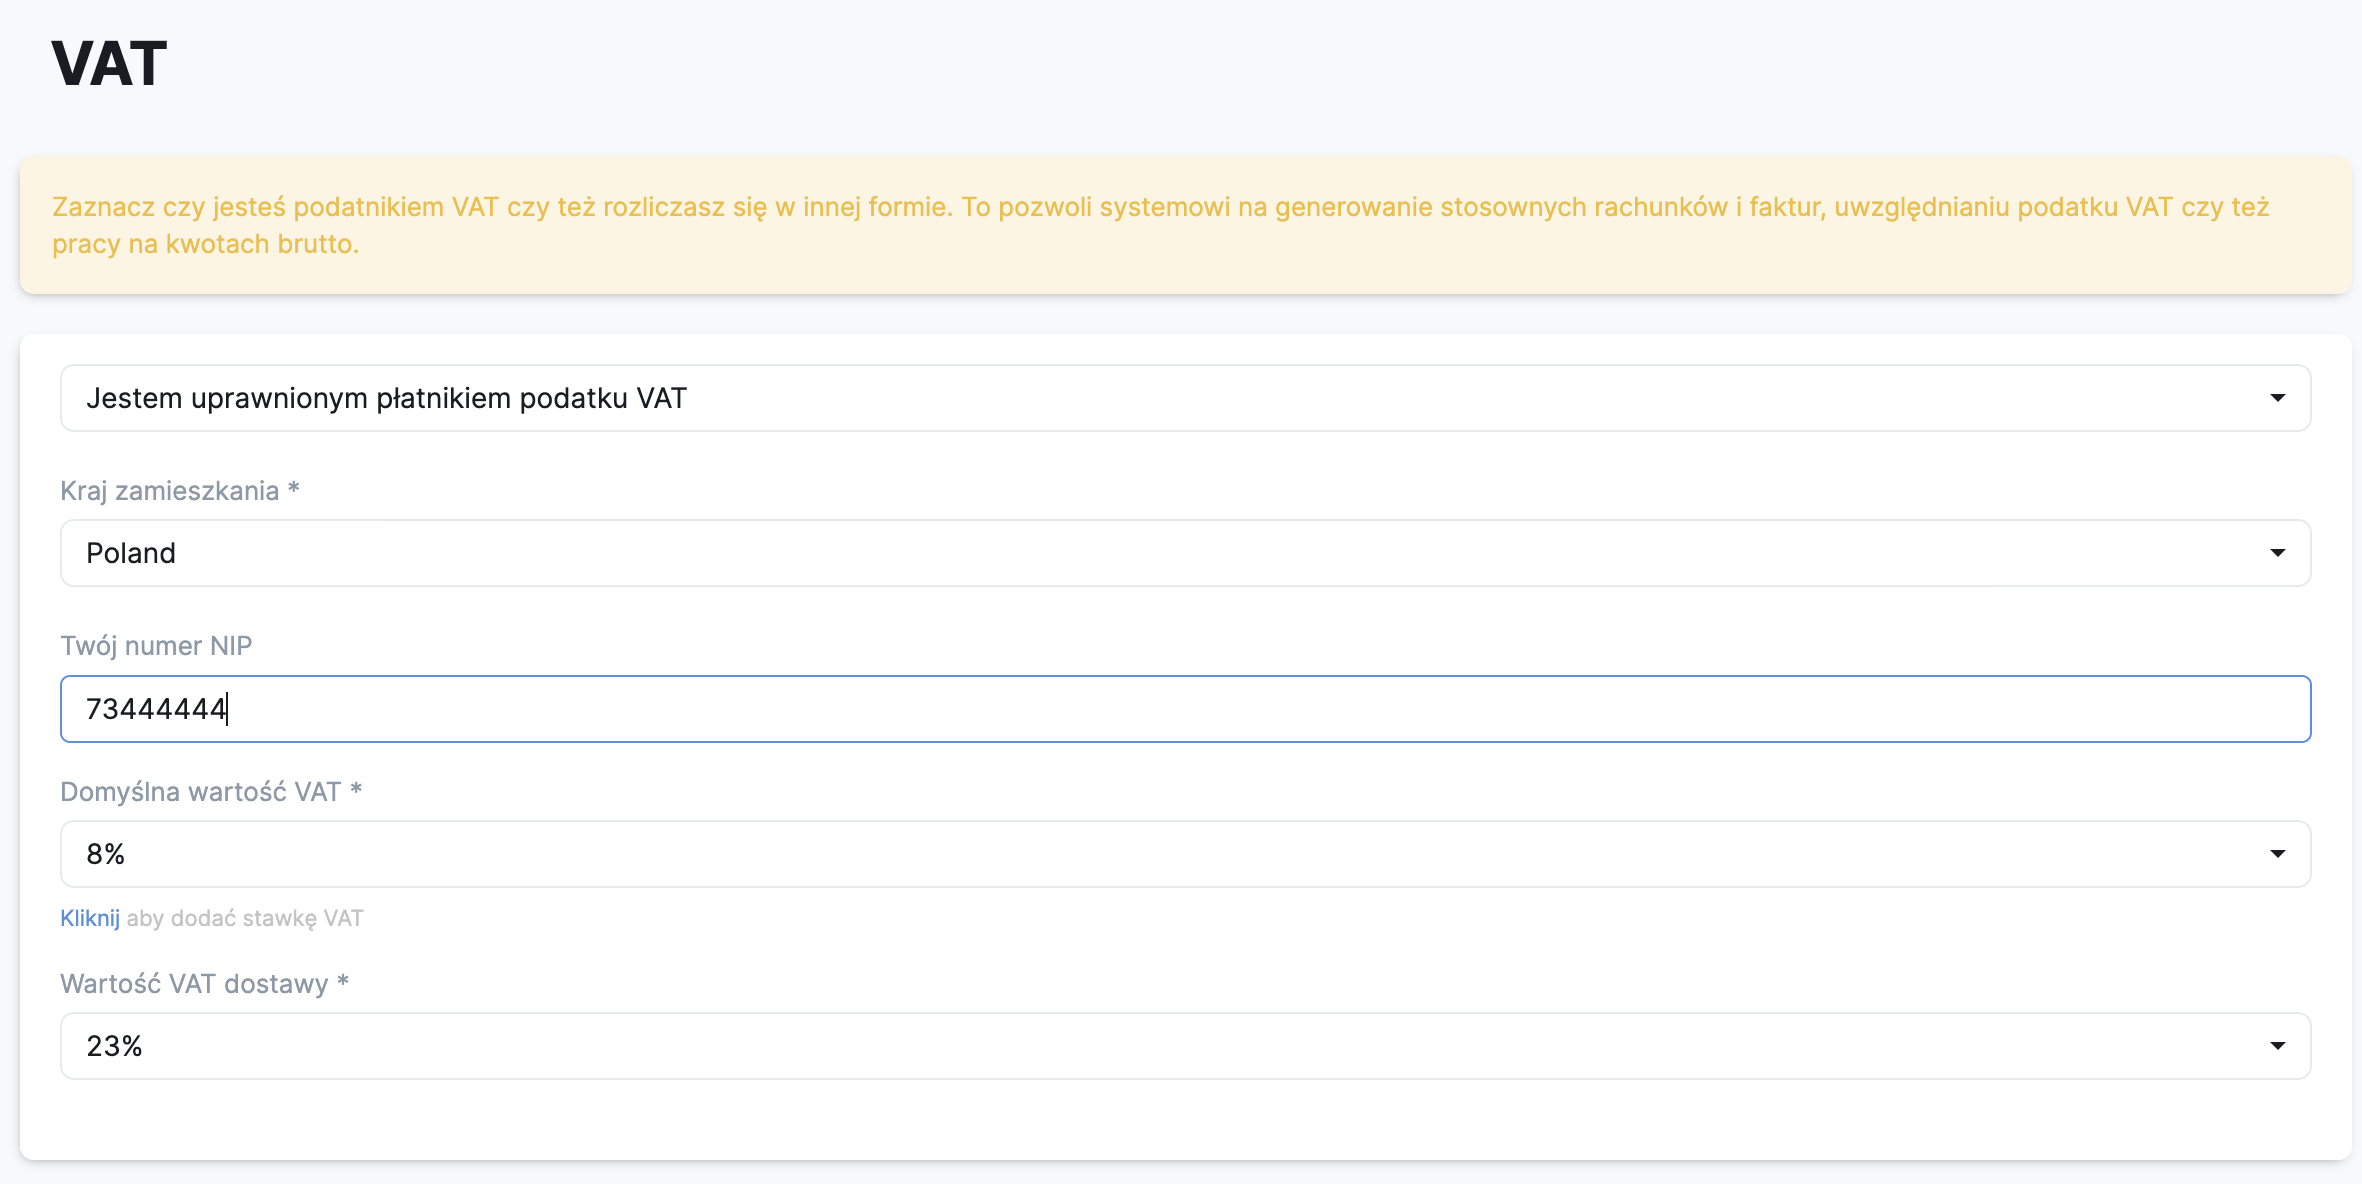Open the 'Jestem uprawnionym płatnikiem podatku VAT' dropdown
The image size is (2362, 1184).
pos(1185,398)
